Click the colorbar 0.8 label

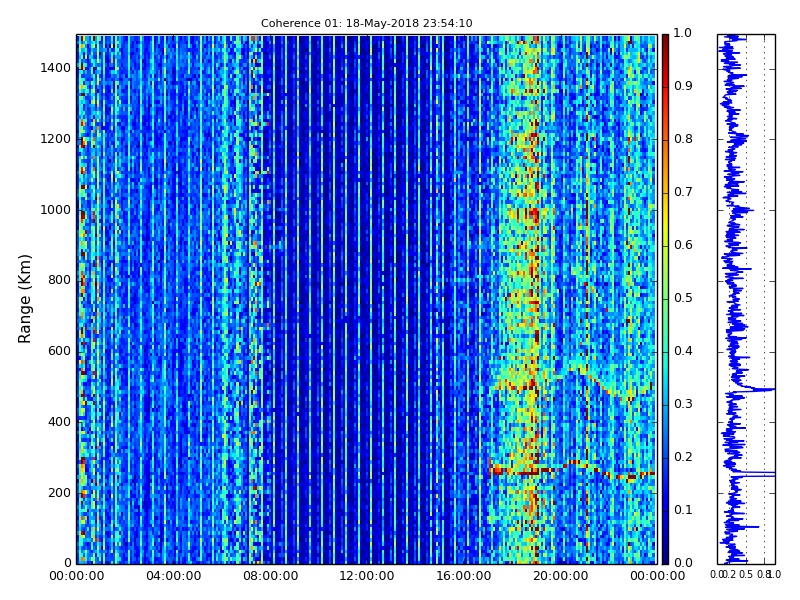[x=683, y=139]
